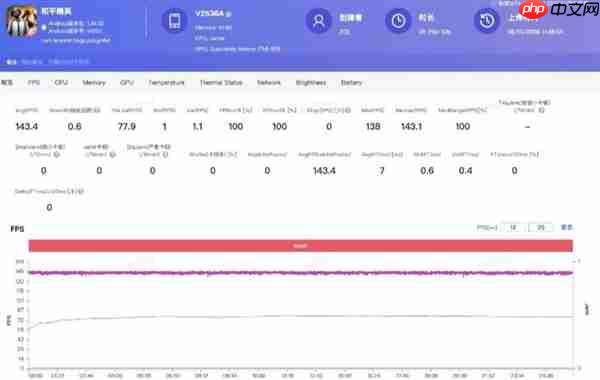Open the FPS tab

pyautogui.click(x=34, y=83)
